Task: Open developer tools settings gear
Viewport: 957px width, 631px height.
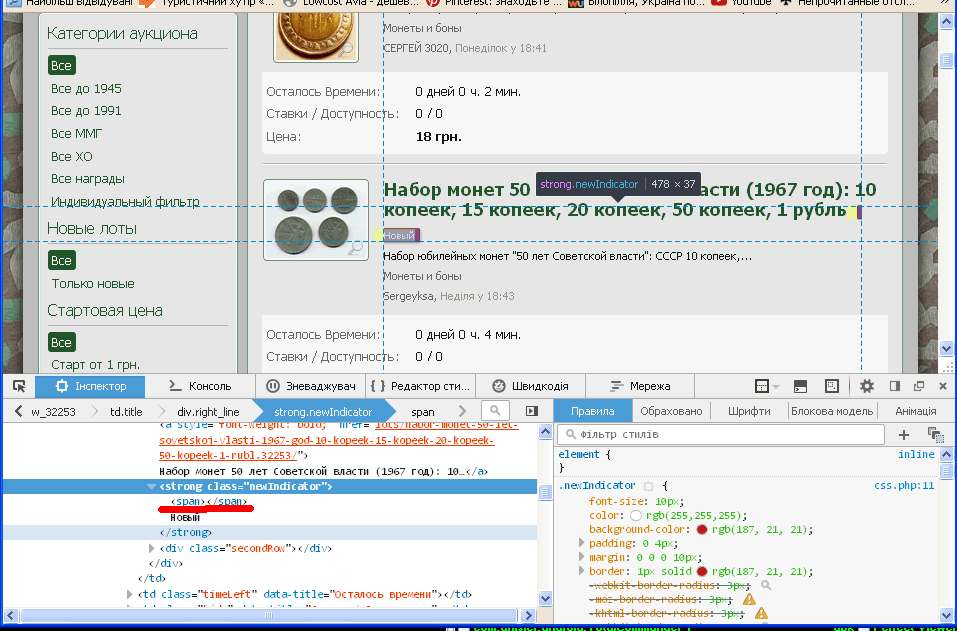Action: [866, 386]
